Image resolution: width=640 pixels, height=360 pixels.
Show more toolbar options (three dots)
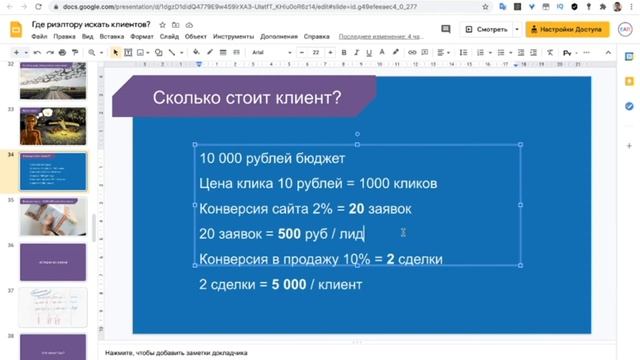(x=587, y=53)
